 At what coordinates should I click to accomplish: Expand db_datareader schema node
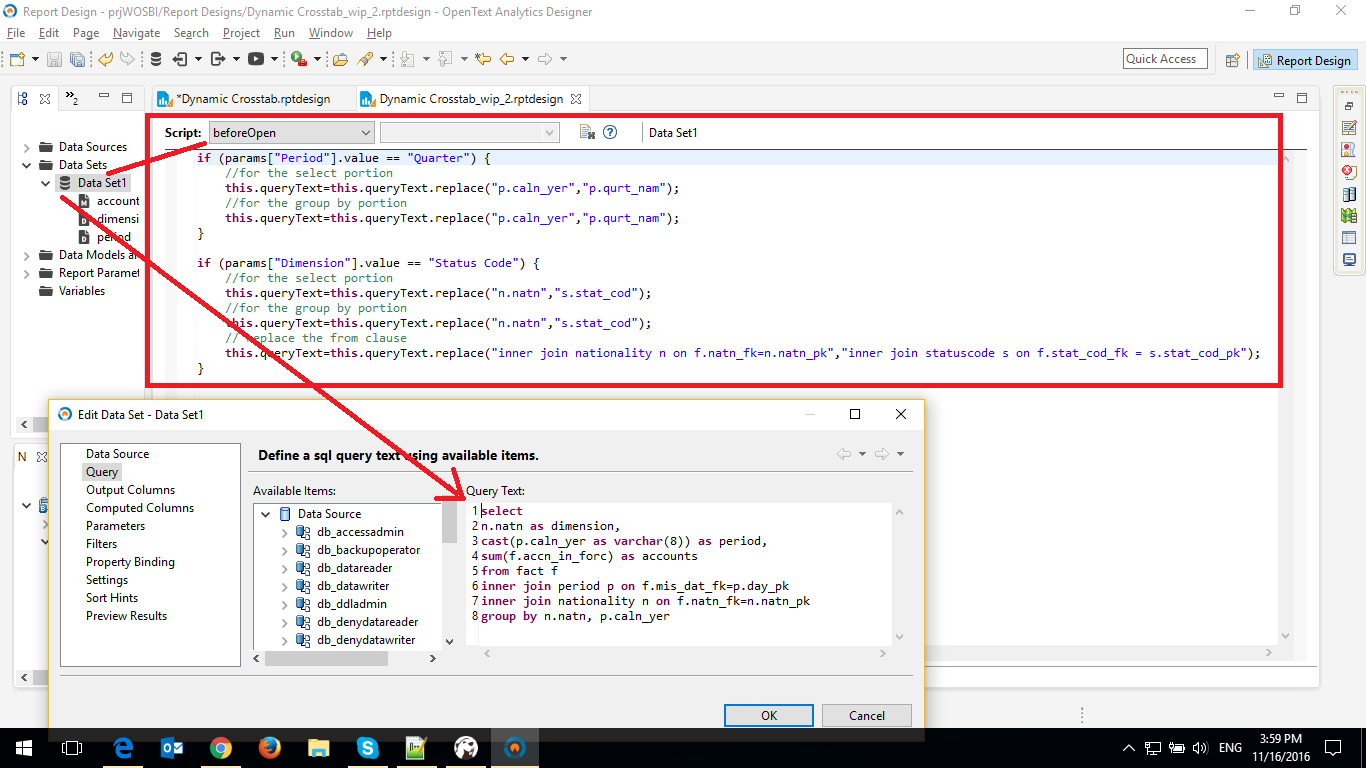(x=285, y=568)
